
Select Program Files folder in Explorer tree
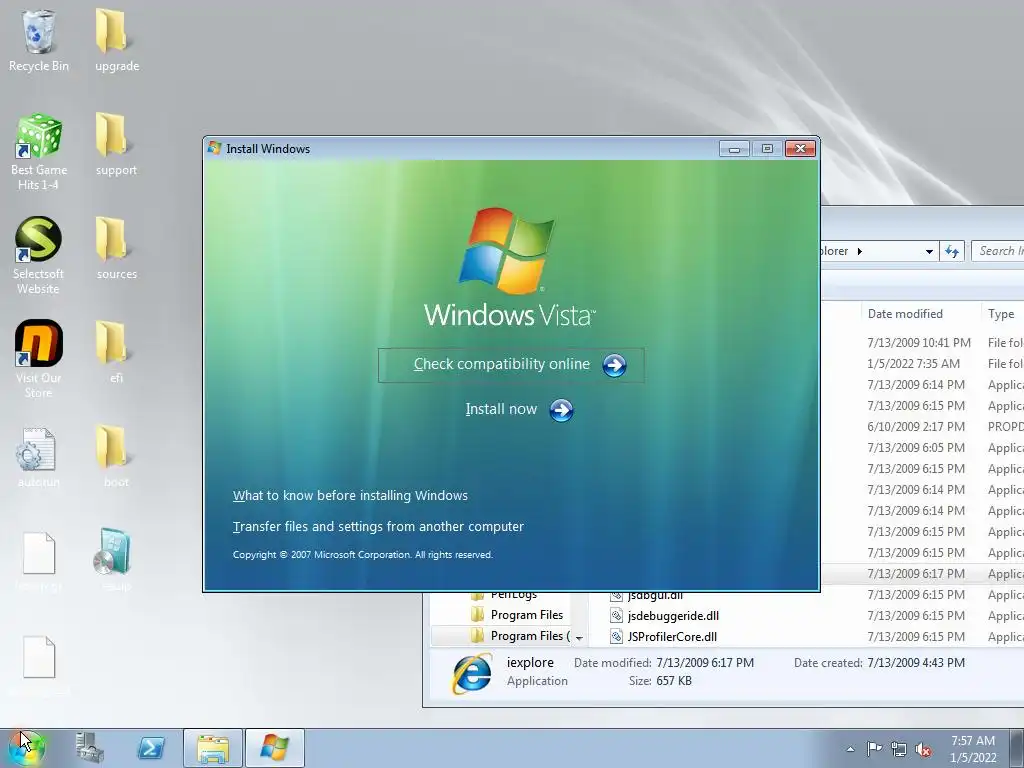point(526,615)
